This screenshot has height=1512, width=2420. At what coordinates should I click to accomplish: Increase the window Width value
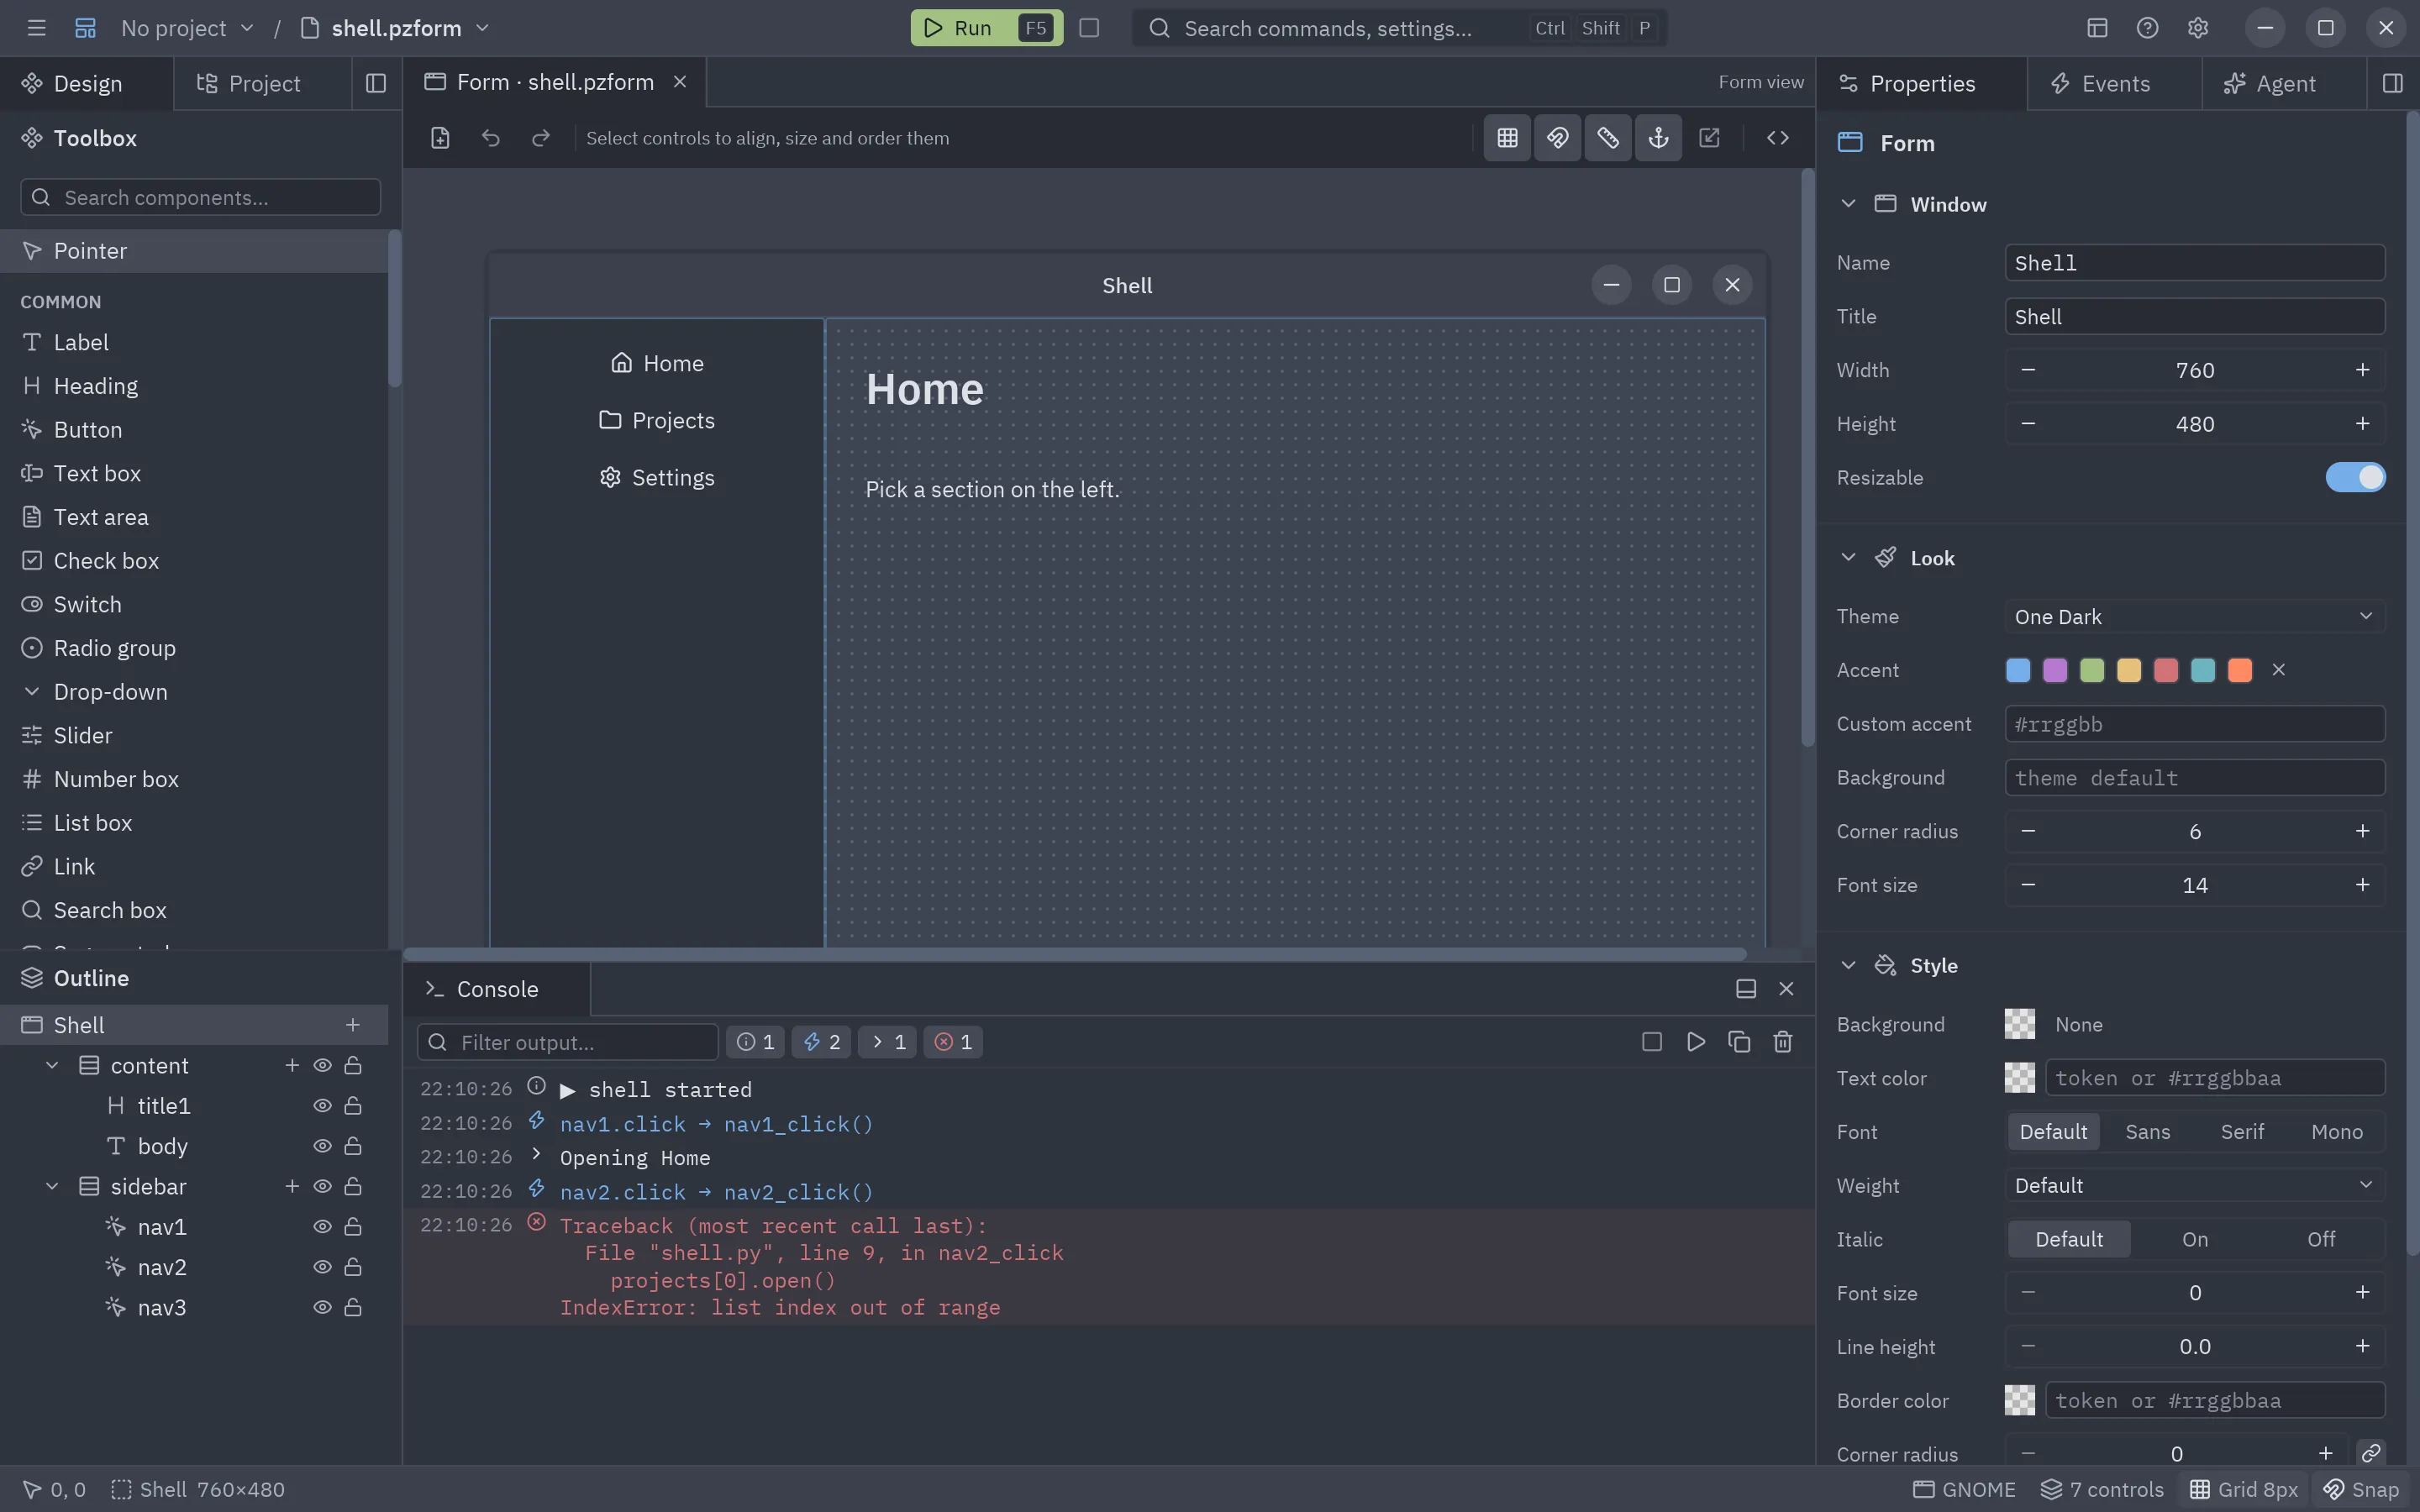coord(2362,370)
